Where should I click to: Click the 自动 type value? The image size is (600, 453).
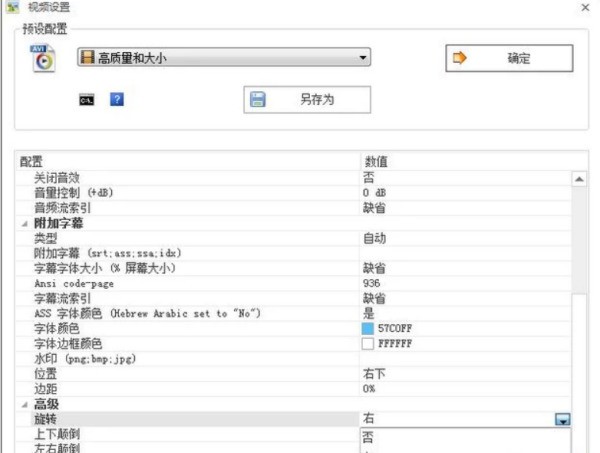374,238
